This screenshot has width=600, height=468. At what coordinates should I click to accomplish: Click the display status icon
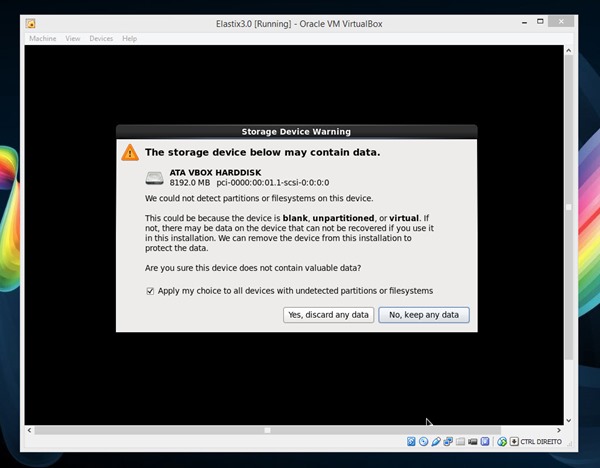[473, 442]
